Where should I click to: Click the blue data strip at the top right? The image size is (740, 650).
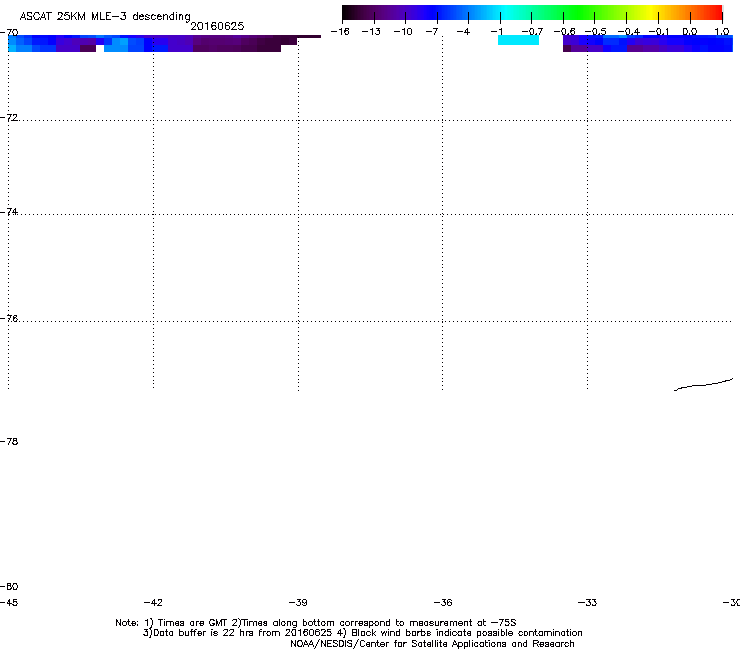[648, 43]
